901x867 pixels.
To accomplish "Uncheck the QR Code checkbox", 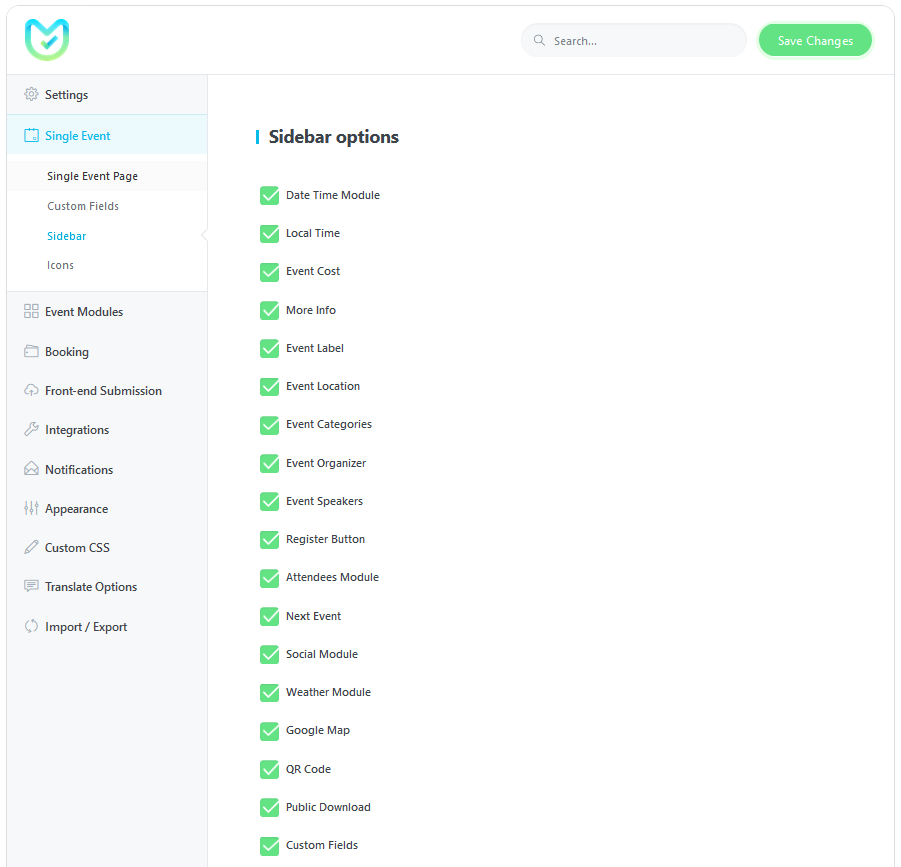I will [x=269, y=769].
